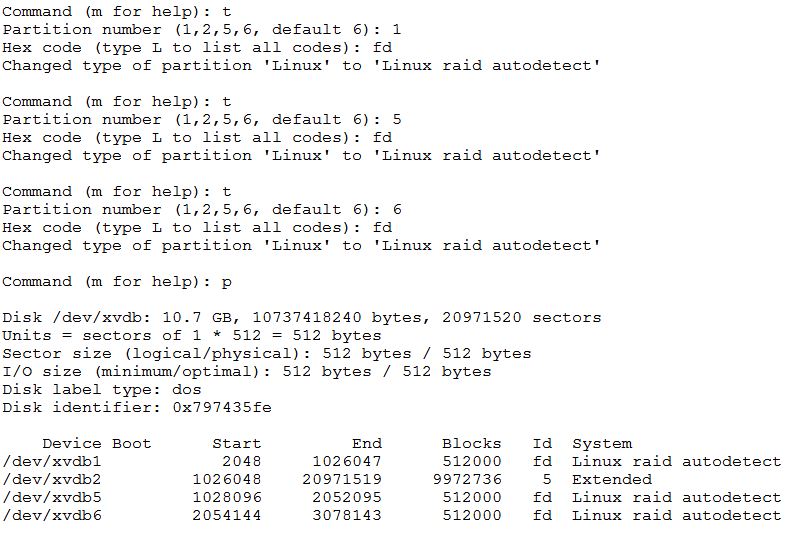
Task: Click the blocks value 9972736
Action: point(467,480)
